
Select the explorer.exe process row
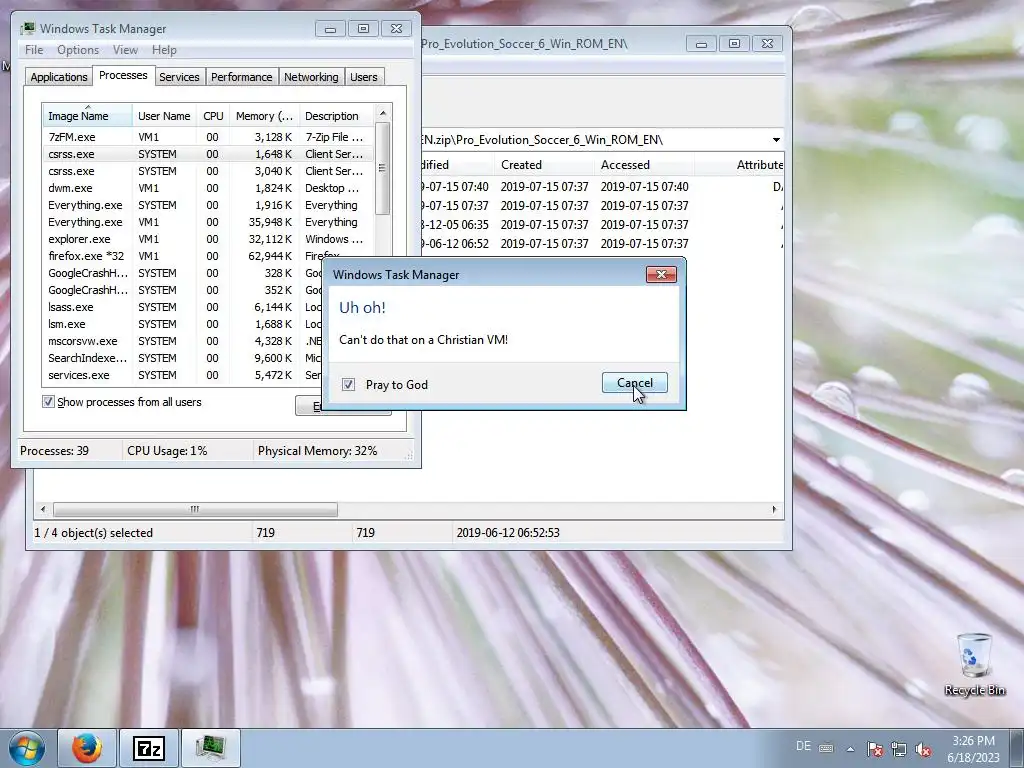pyautogui.click(x=208, y=239)
